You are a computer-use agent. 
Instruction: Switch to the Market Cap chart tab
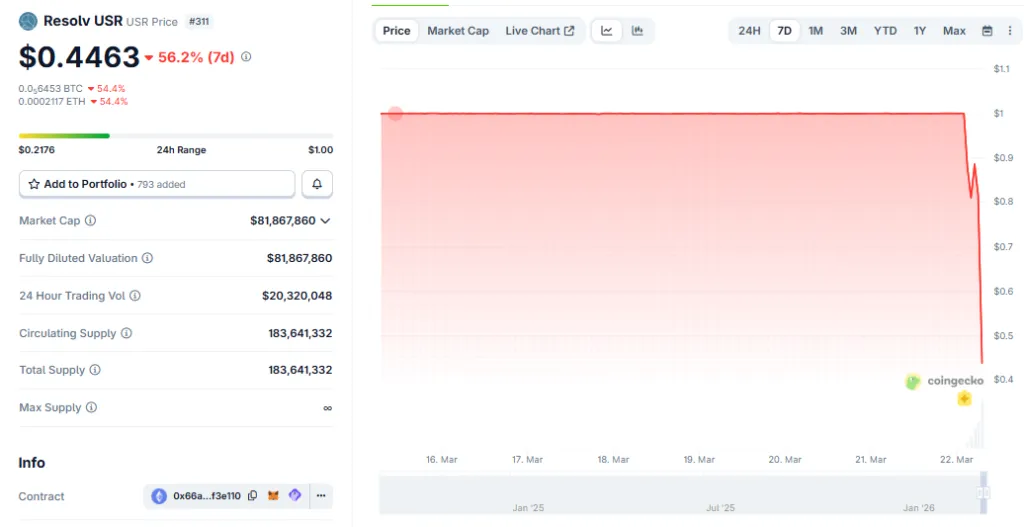458,31
